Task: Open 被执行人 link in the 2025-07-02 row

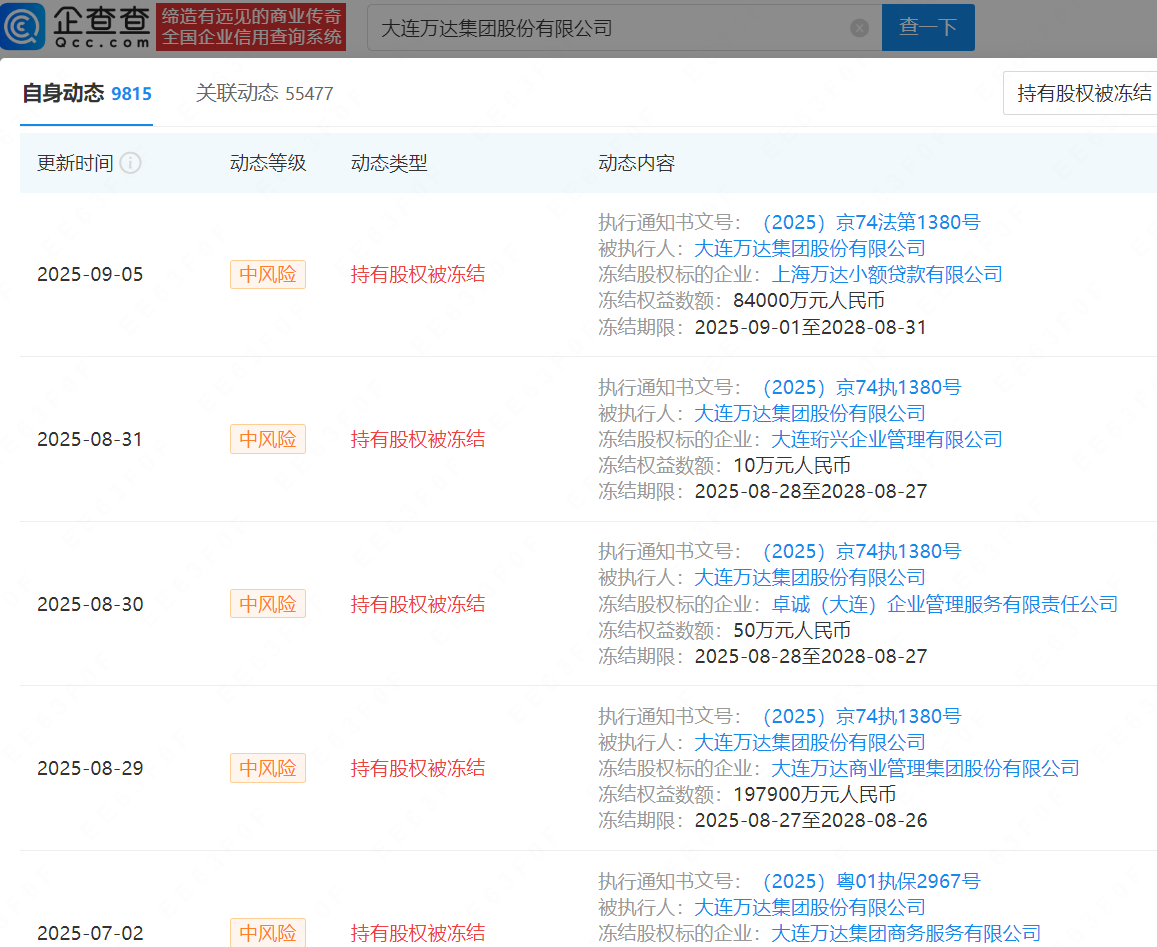Action: click(809, 907)
